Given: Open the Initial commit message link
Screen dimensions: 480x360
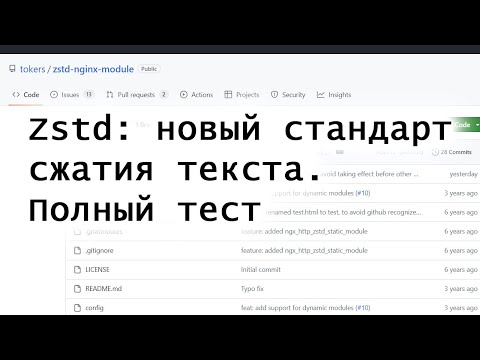Looking at the screenshot, I should [x=261, y=270].
